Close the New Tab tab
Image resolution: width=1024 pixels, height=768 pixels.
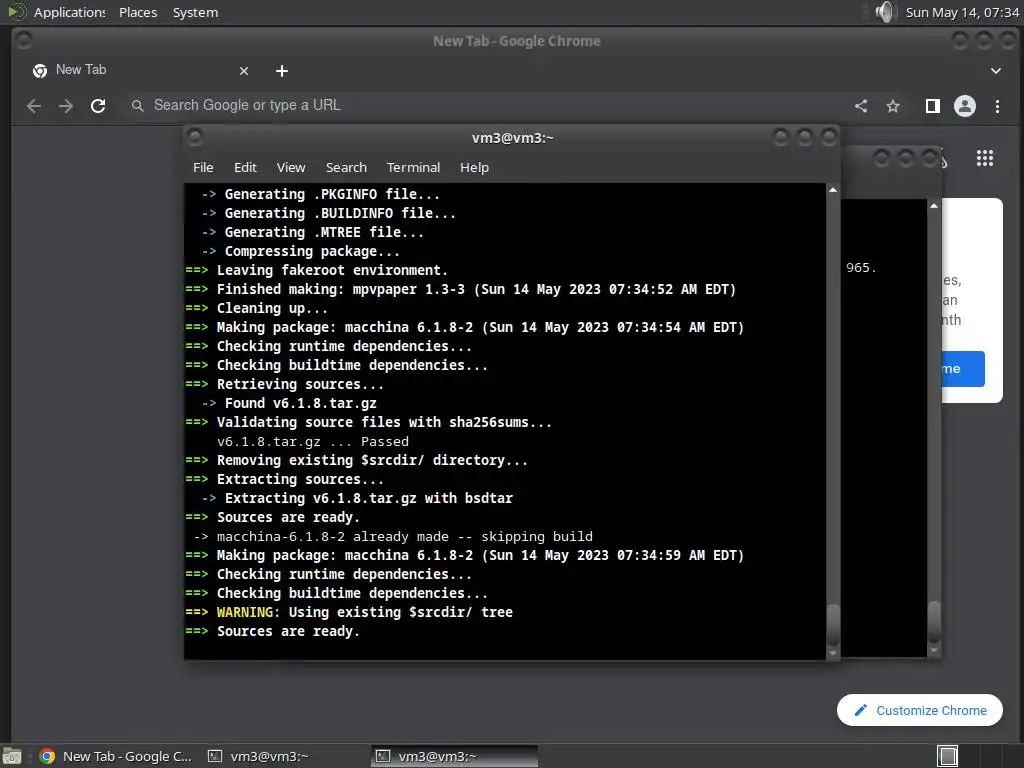[x=244, y=71]
